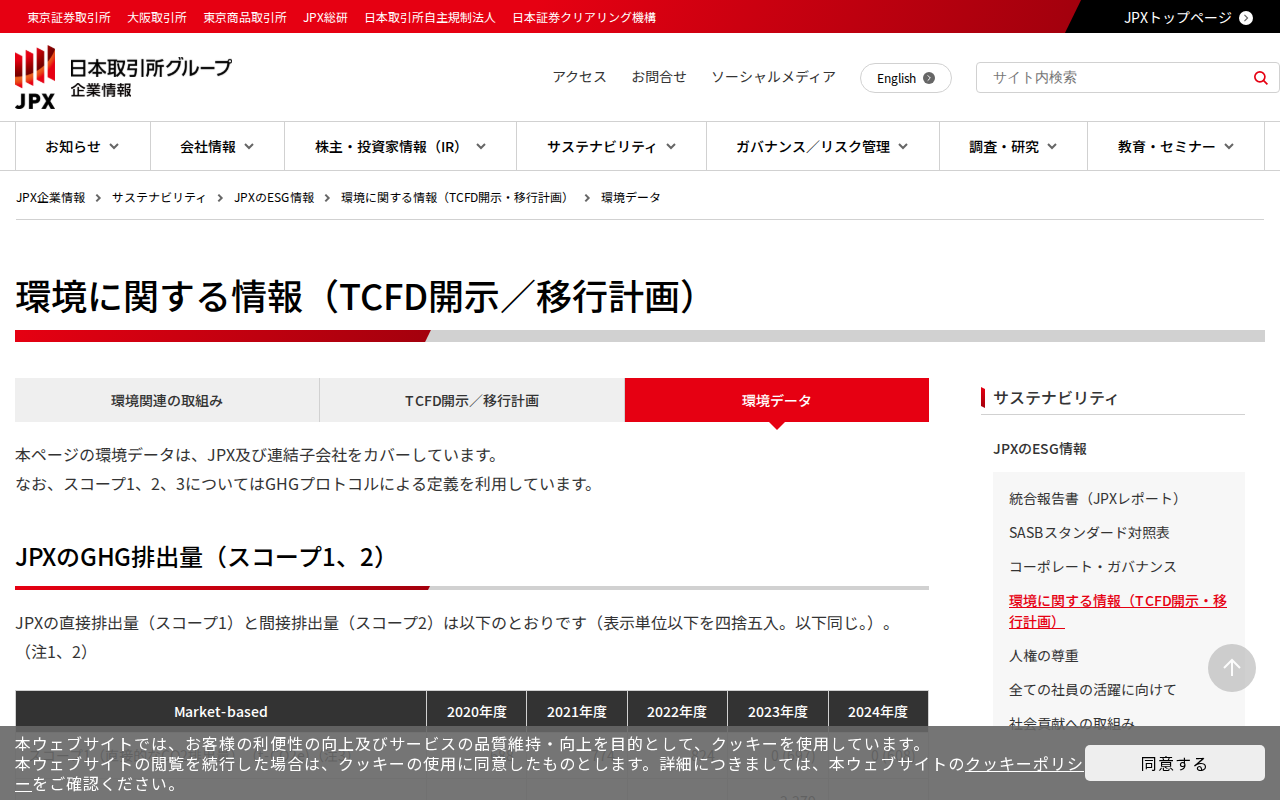Go to 東京商品取引所 link

245,17
